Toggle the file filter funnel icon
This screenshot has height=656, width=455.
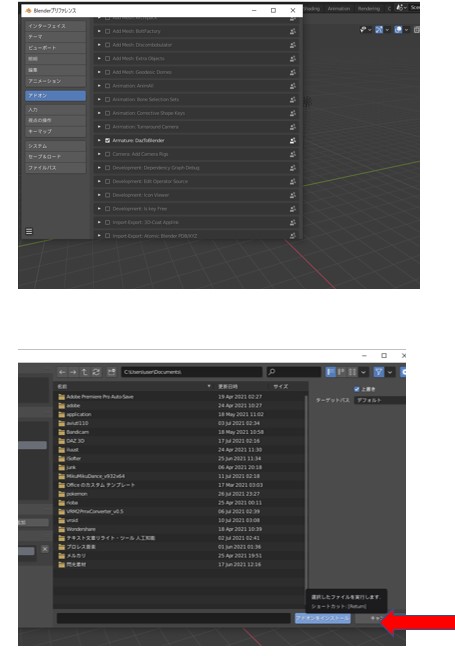click(378, 372)
